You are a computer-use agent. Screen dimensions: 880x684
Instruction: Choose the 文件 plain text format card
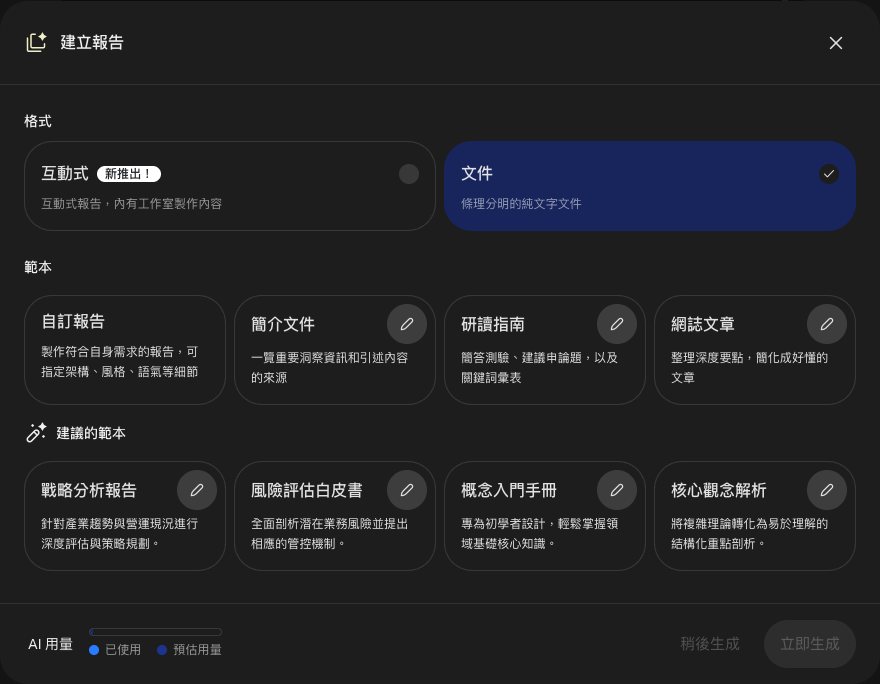(x=650, y=186)
